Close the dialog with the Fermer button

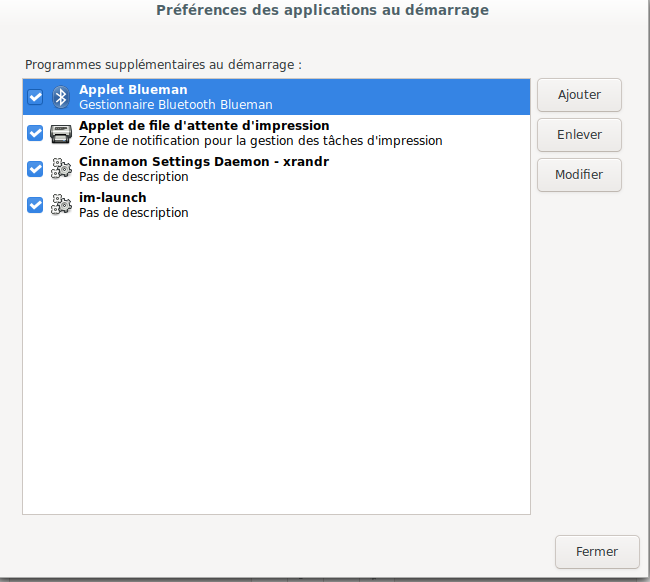[596, 551]
